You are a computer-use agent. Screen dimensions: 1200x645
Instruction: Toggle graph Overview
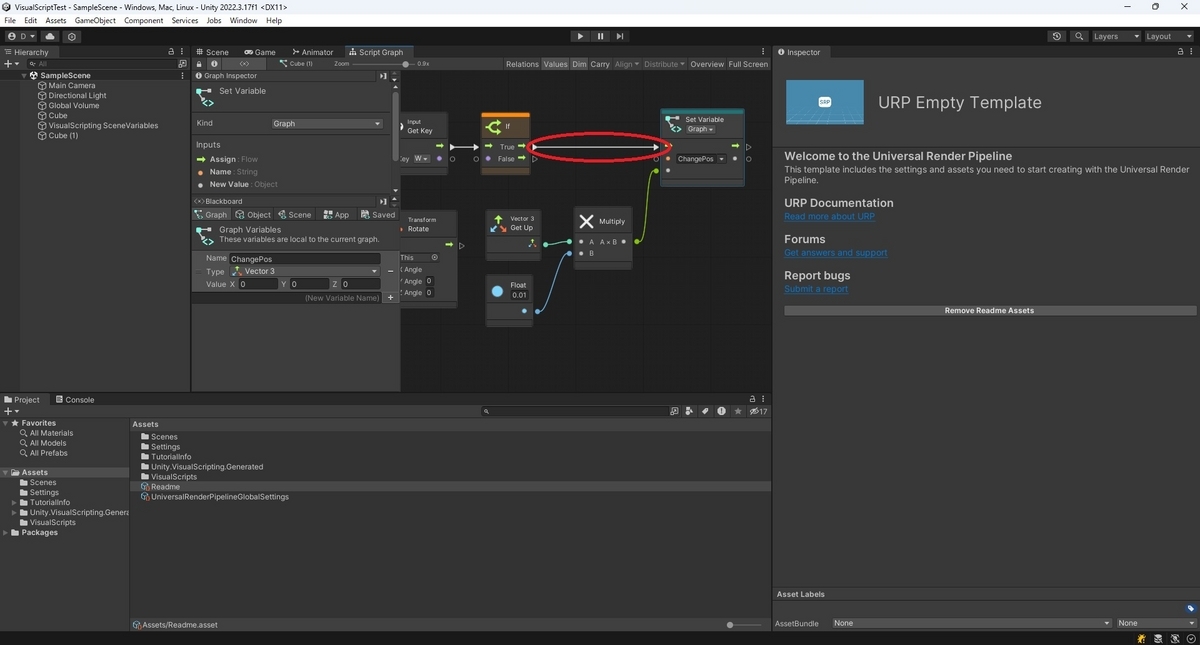(x=707, y=64)
